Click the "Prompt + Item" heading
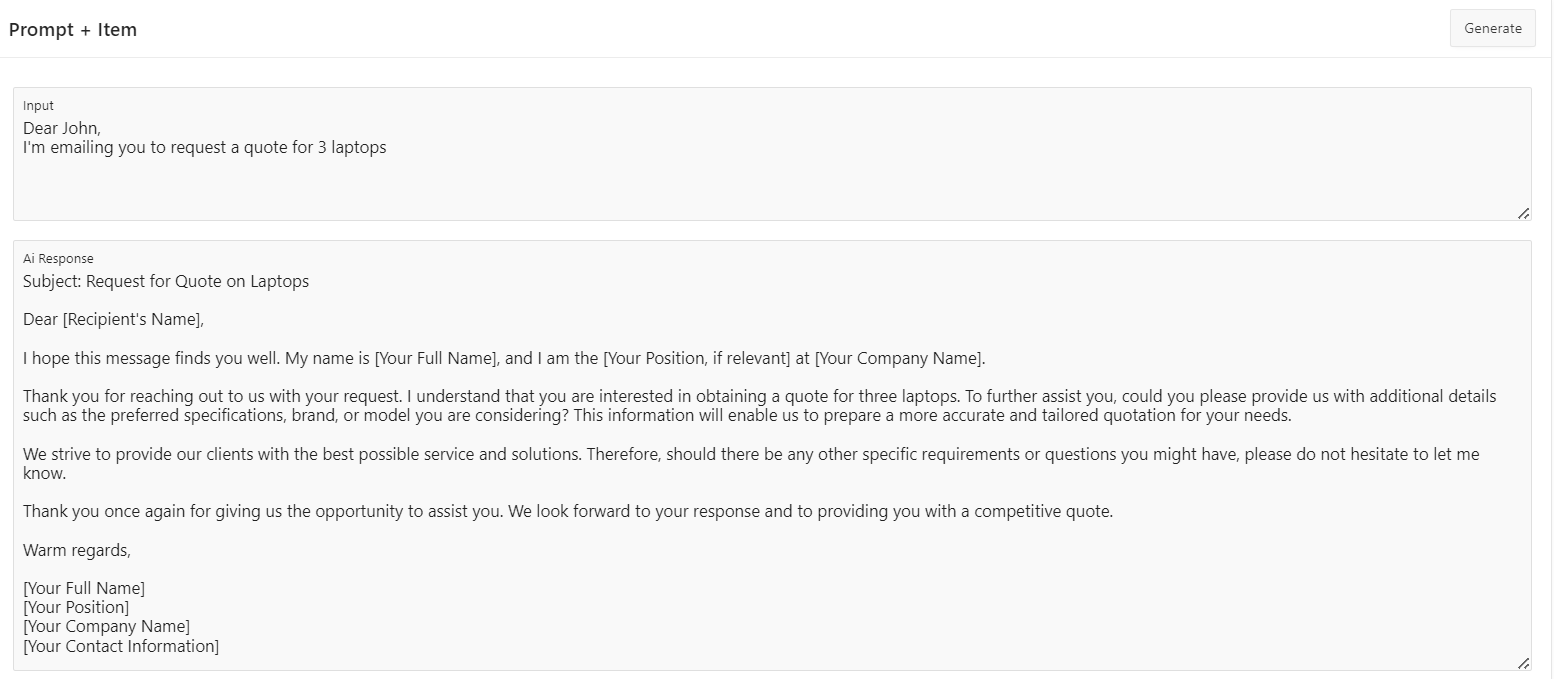Image resolution: width=1554 pixels, height=679 pixels. [x=73, y=30]
